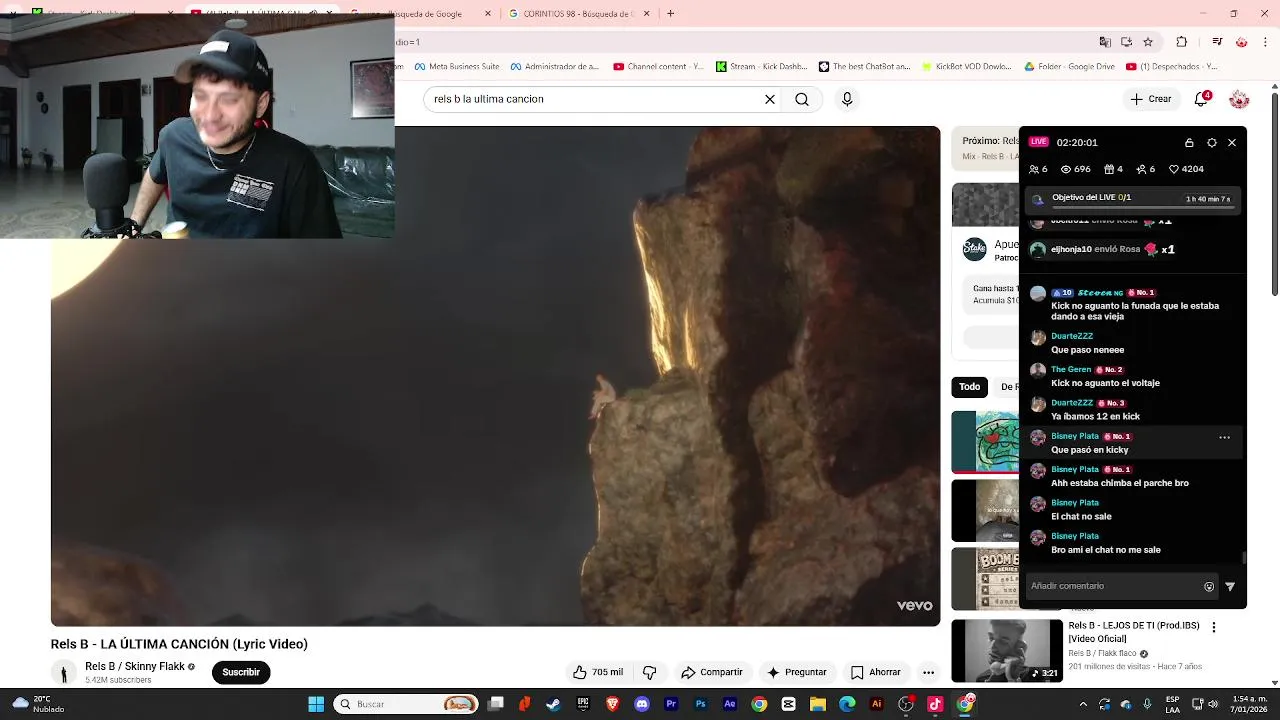Open Windows Start menu
1280x720 pixels.
click(316, 704)
